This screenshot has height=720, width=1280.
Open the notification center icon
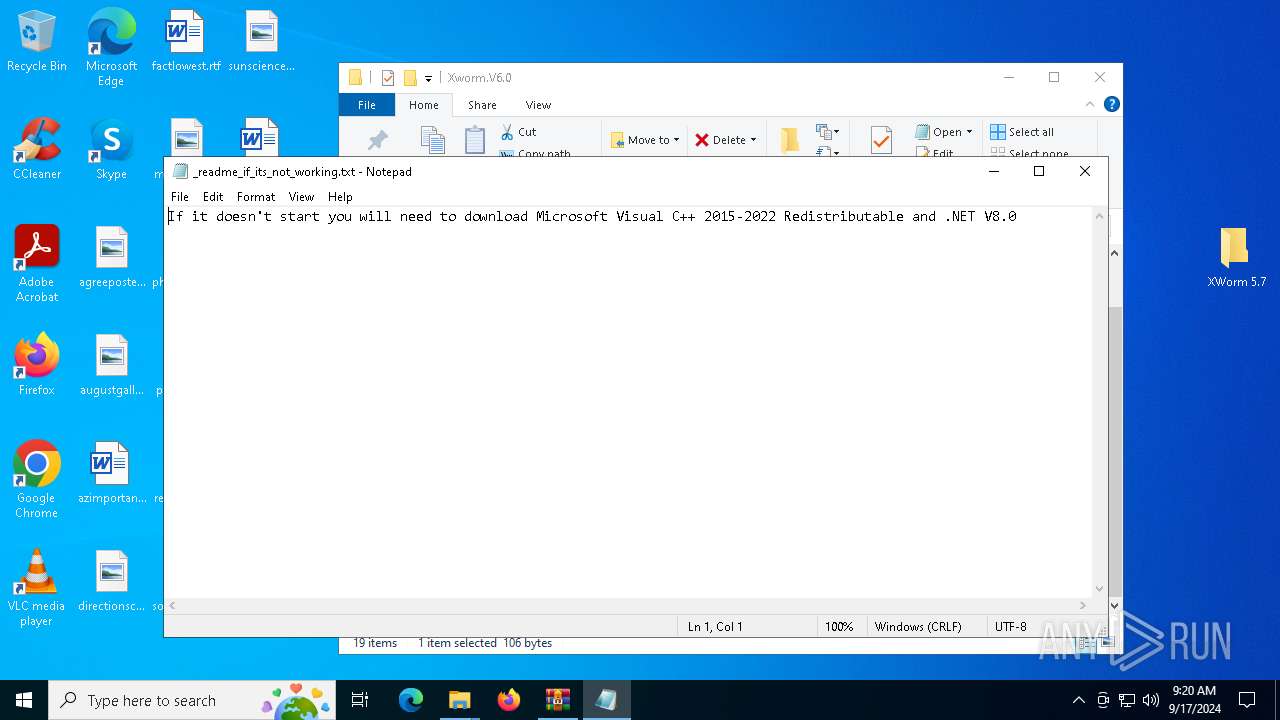(x=1247, y=700)
